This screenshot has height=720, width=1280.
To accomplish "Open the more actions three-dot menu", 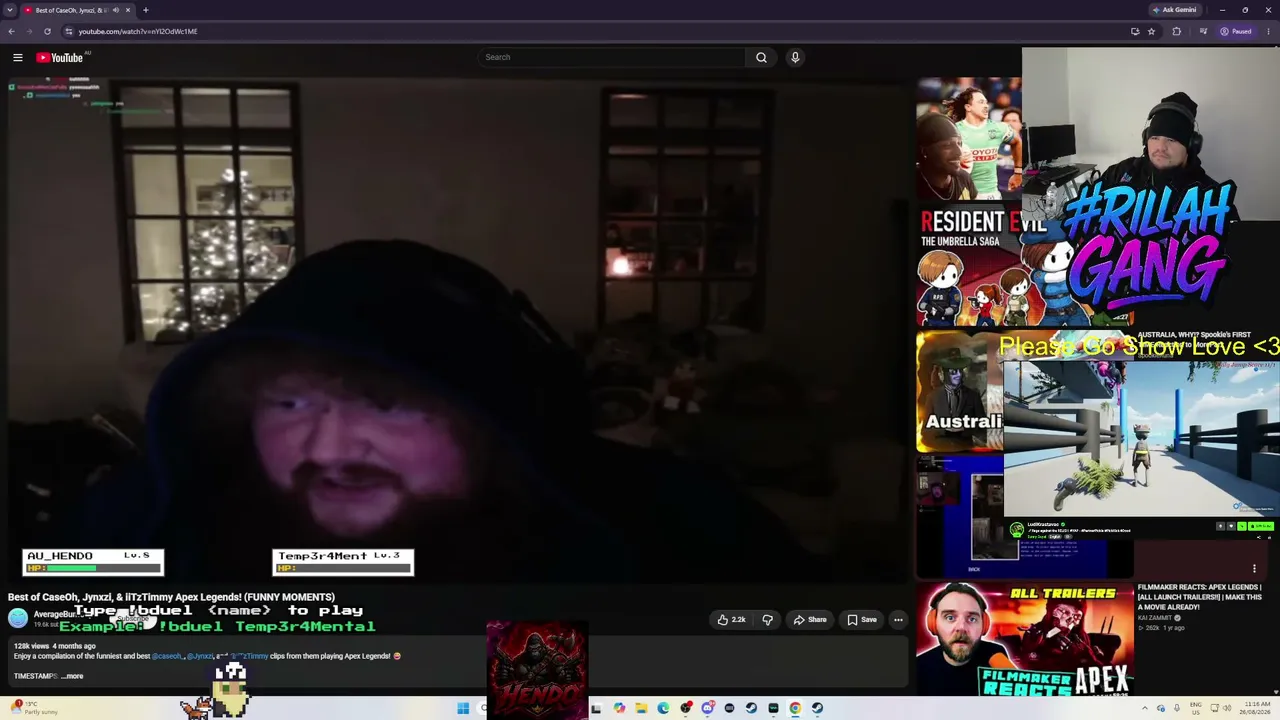I will [x=898, y=620].
